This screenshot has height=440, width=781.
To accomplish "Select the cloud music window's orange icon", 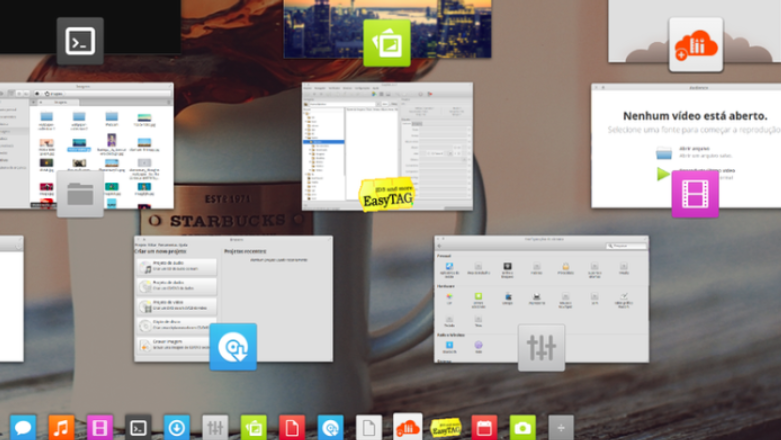I will pos(696,45).
